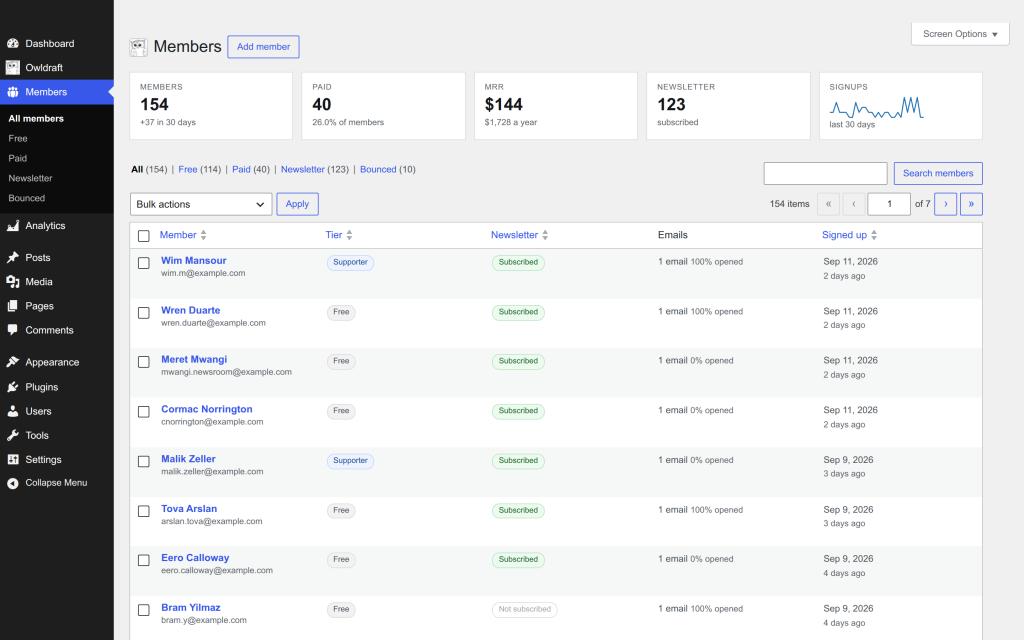Tick the Tova Arslan checkbox

click(144, 511)
